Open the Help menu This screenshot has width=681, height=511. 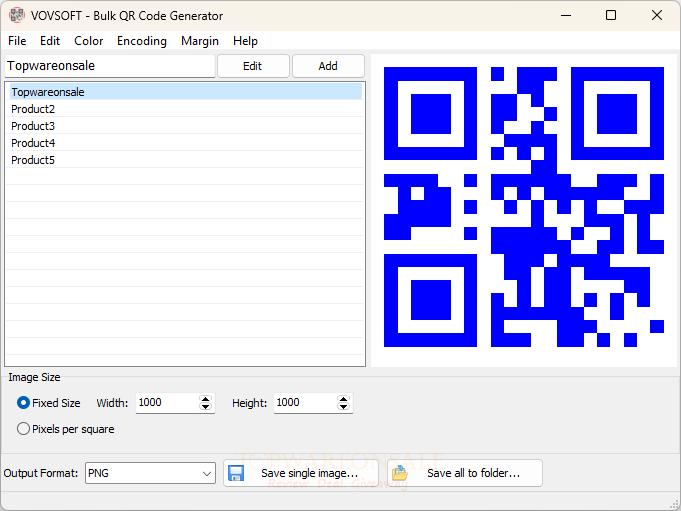[245, 41]
